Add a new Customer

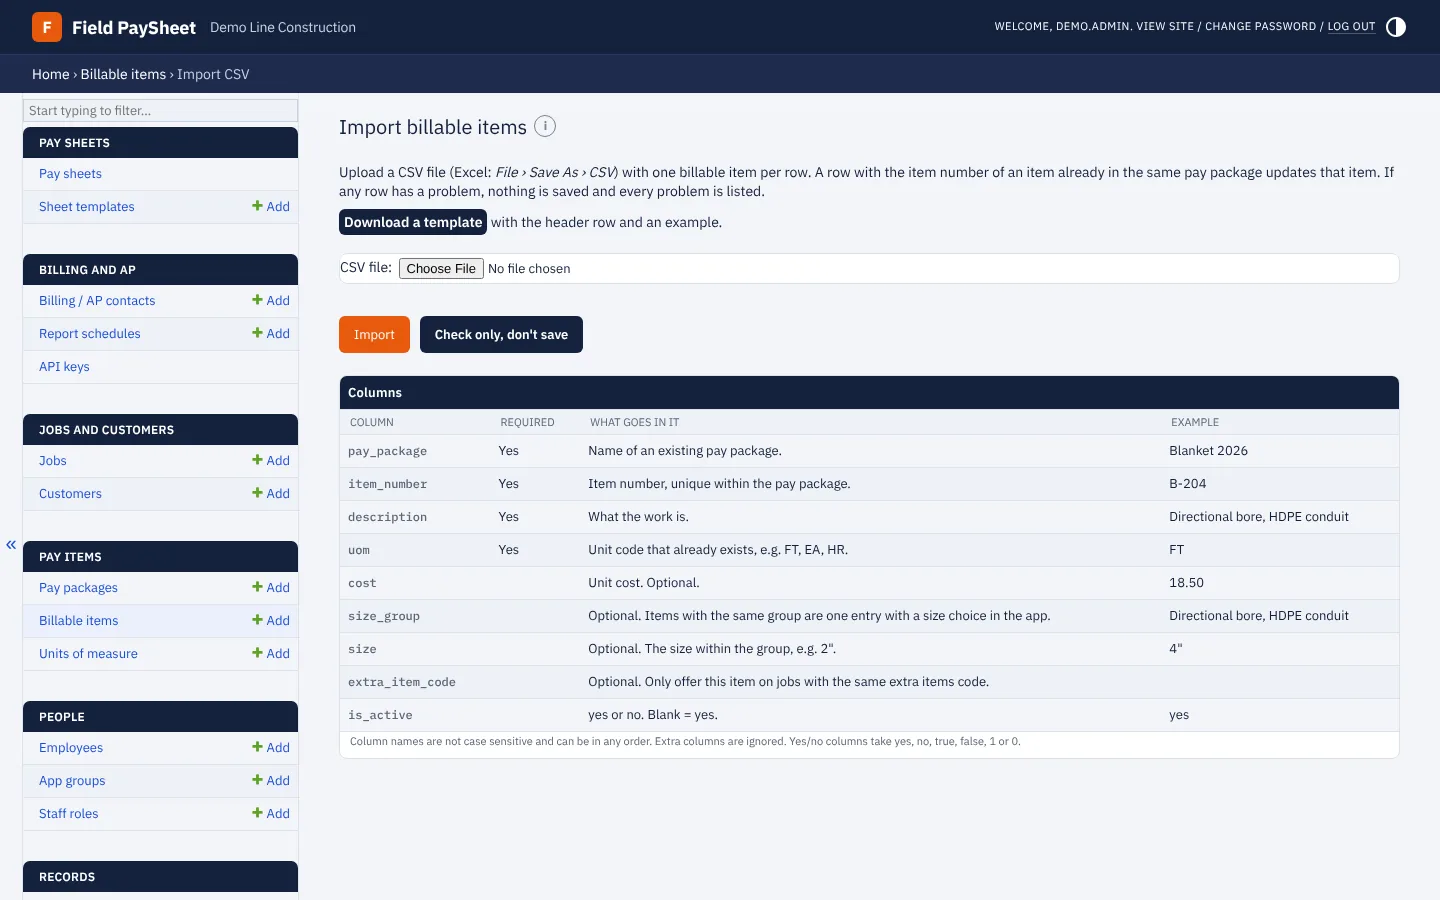pyautogui.click(x=271, y=494)
